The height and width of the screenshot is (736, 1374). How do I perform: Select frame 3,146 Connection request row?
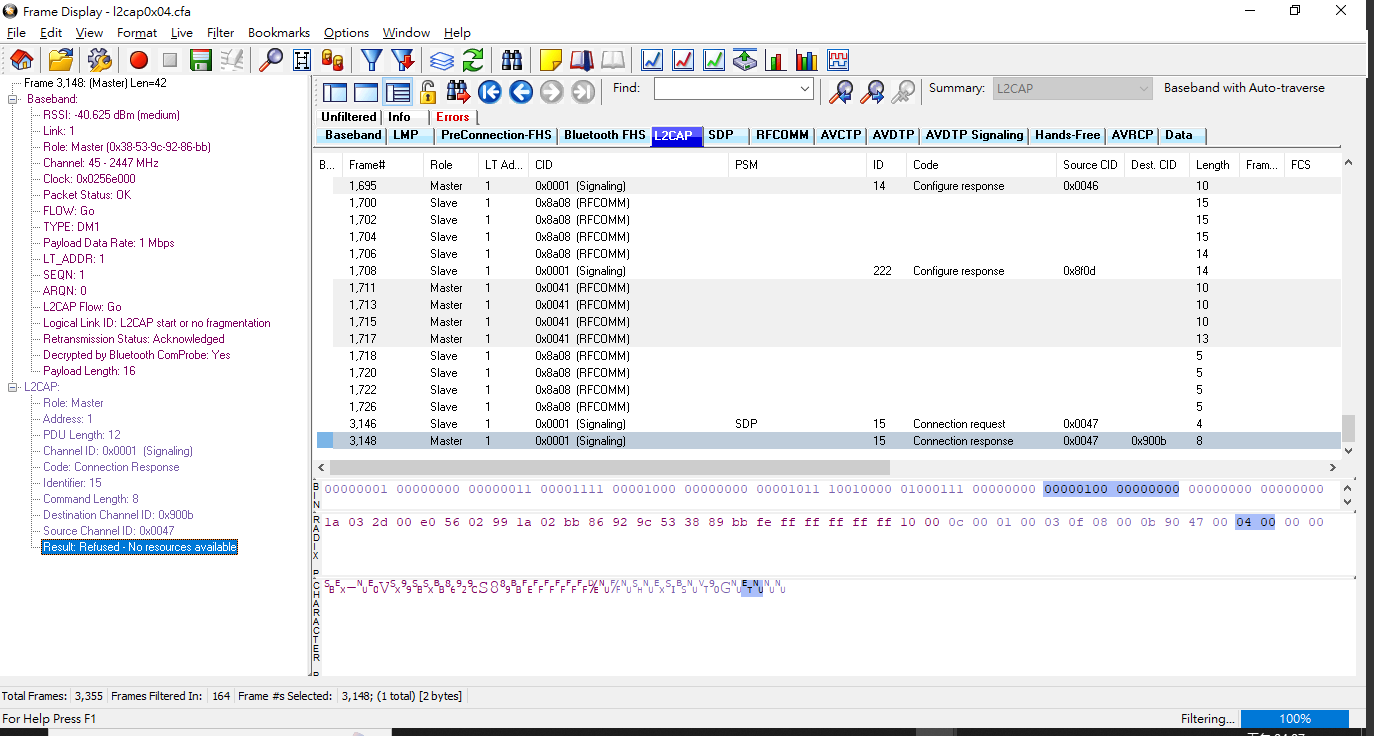[x=700, y=424]
